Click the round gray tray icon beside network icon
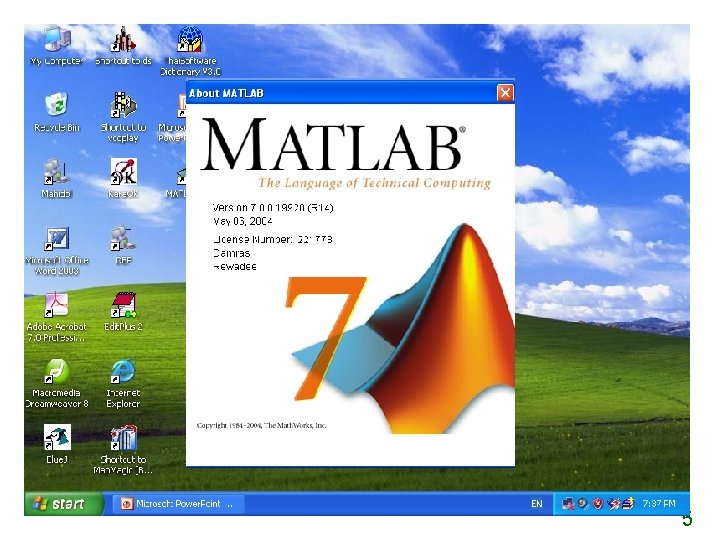 [583, 504]
